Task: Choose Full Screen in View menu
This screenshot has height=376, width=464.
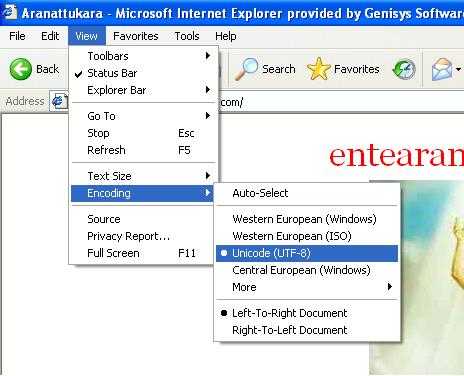Action: [142, 253]
